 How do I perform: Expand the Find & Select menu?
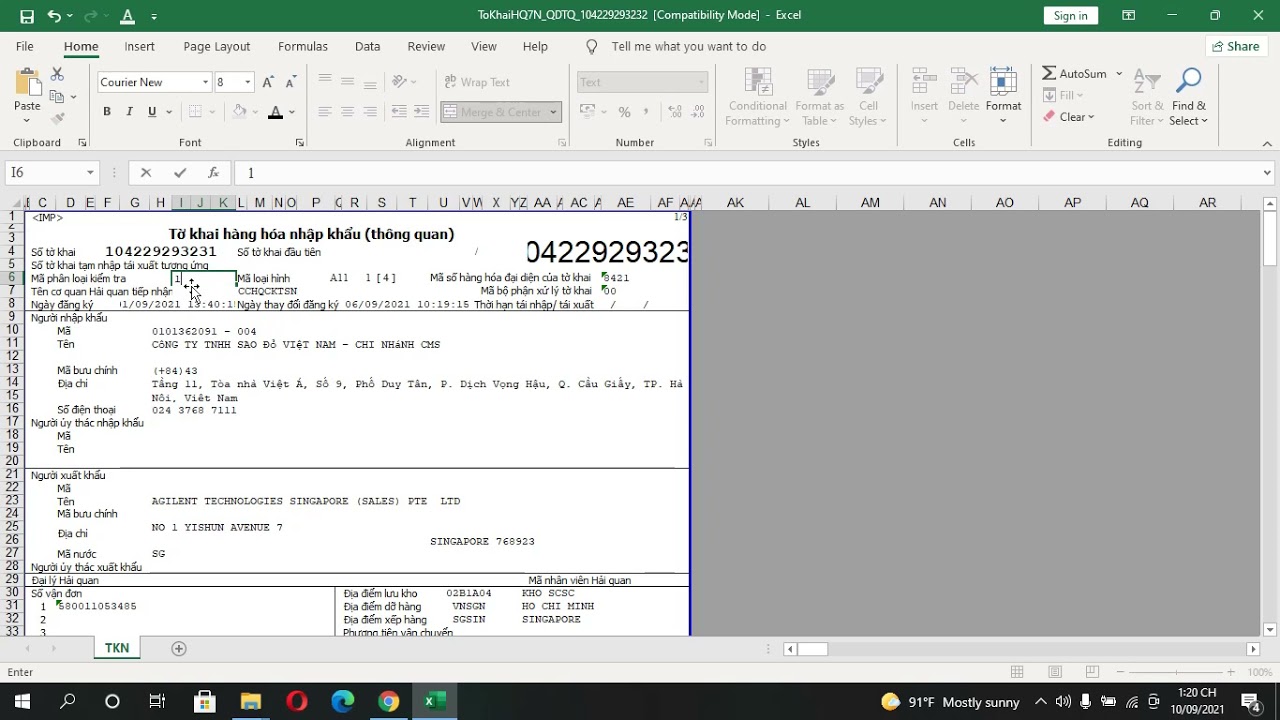click(x=1188, y=97)
